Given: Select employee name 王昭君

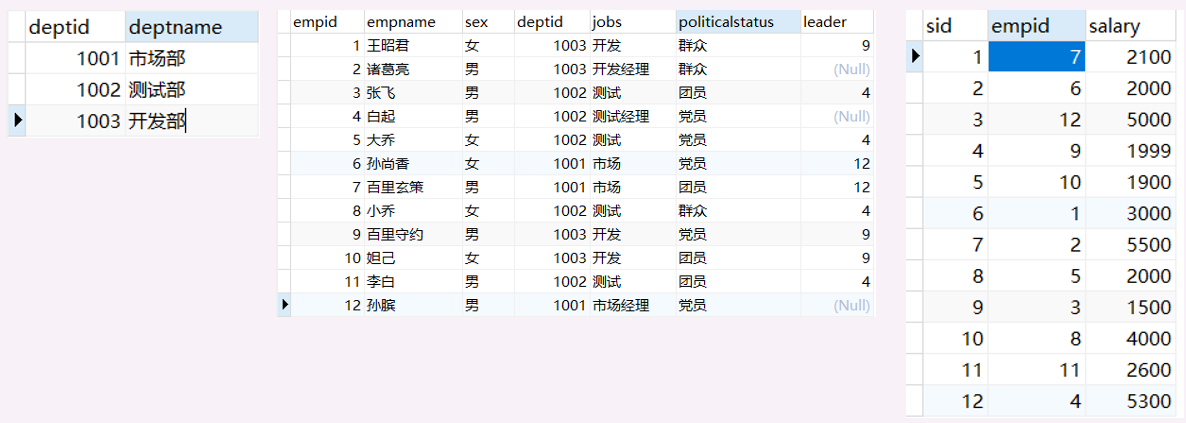Looking at the screenshot, I should click(413, 45).
